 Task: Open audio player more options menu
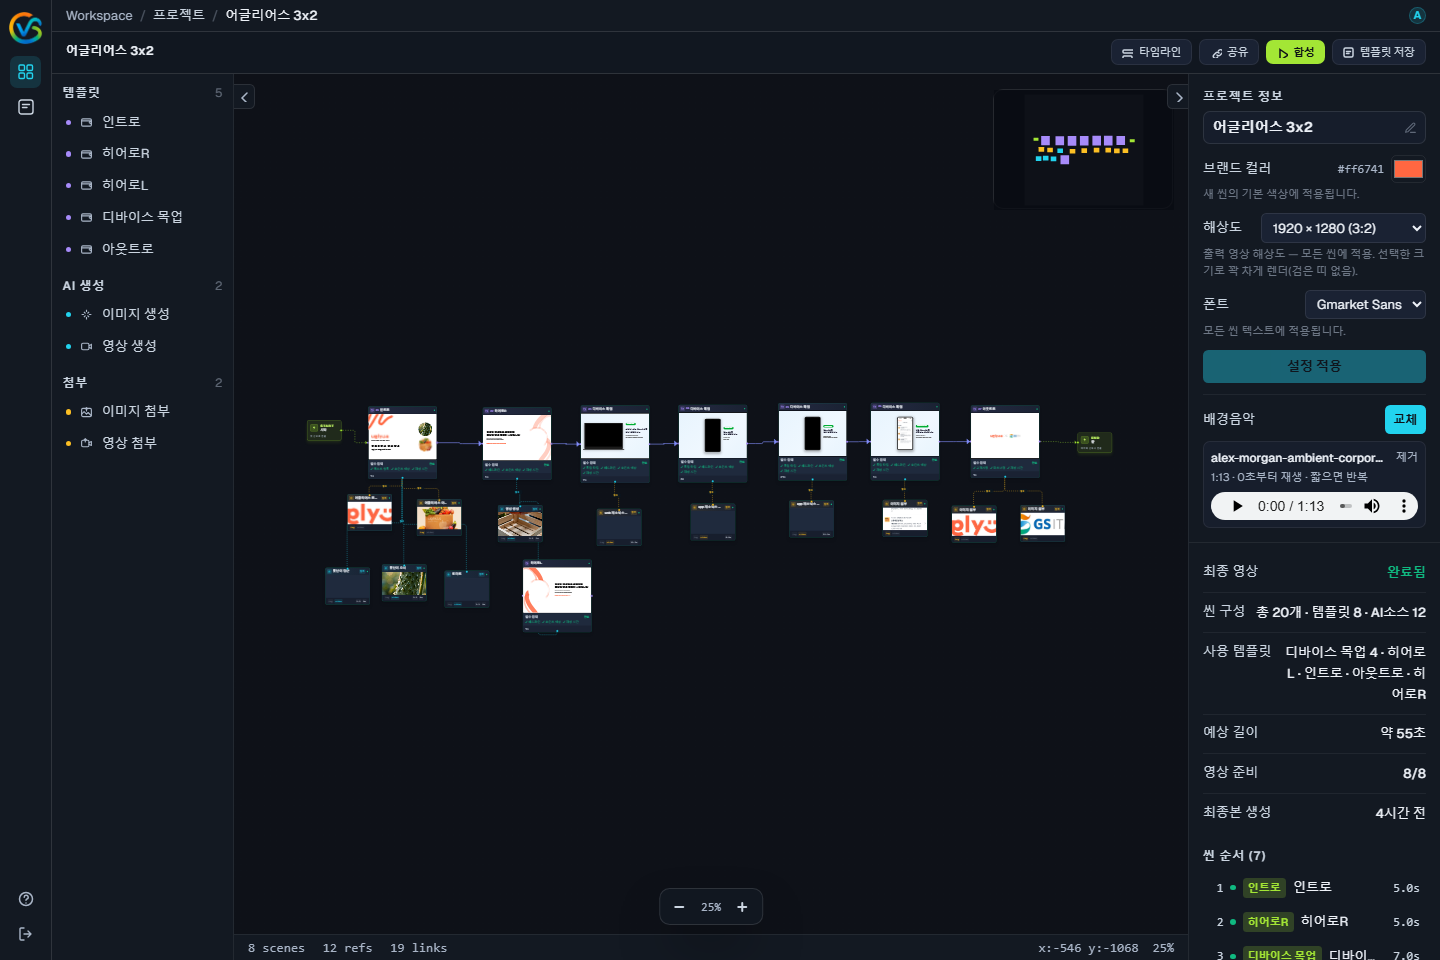(x=1404, y=506)
